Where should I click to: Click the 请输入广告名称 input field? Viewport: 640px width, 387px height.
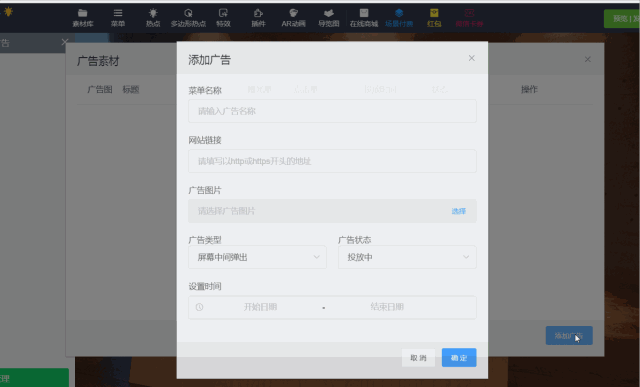coord(332,111)
